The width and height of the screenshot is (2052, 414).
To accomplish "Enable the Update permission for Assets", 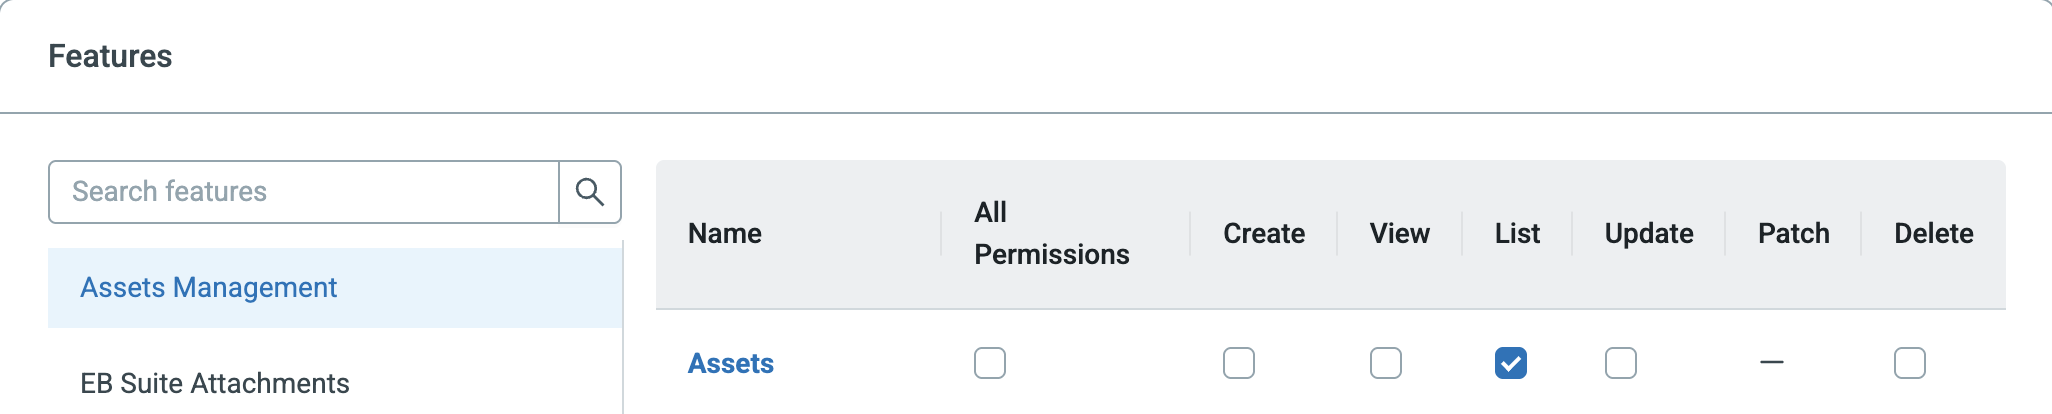I will [x=1621, y=363].
